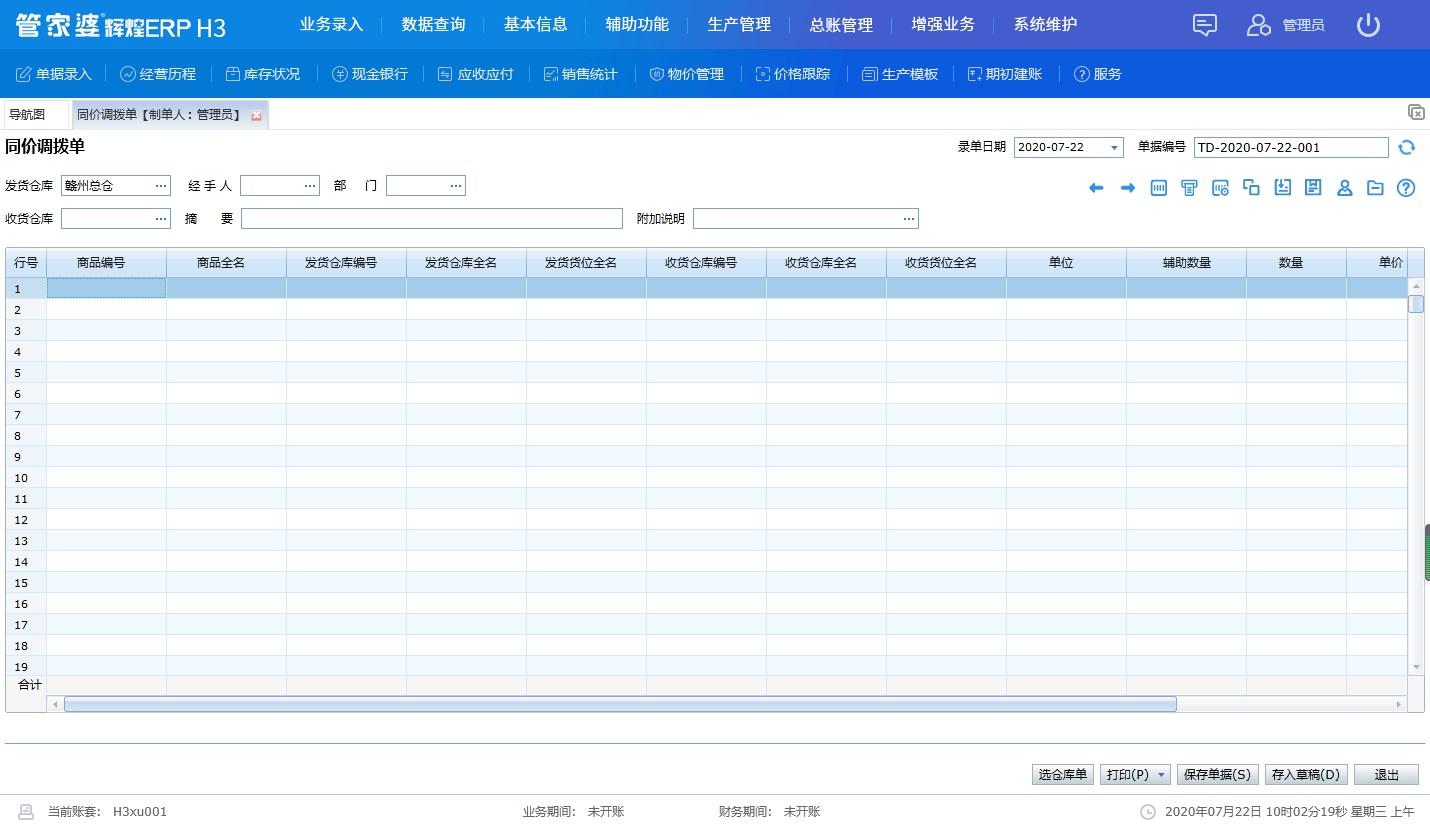Open the 增强业务 menu
The height and width of the screenshot is (827, 1430).
[943, 24]
